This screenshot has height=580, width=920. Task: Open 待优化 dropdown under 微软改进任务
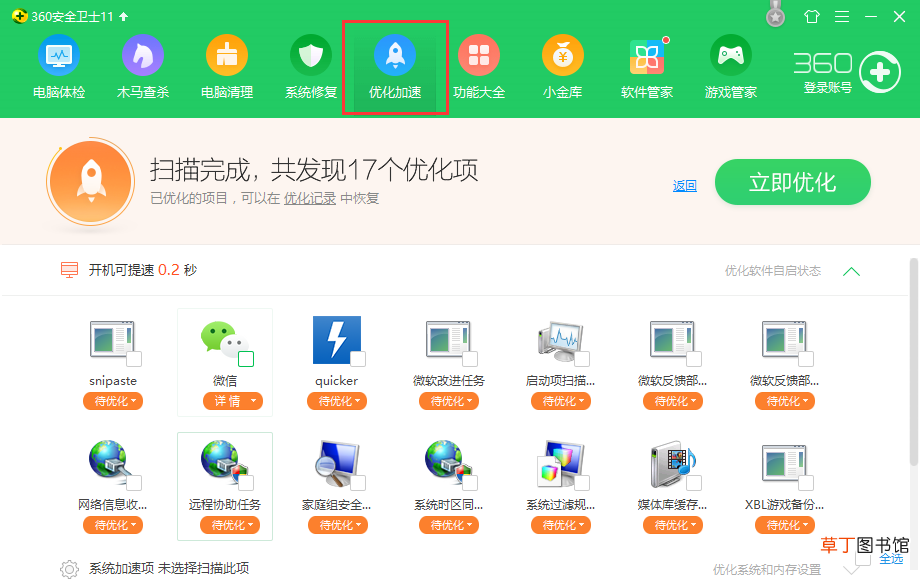tap(449, 401)
